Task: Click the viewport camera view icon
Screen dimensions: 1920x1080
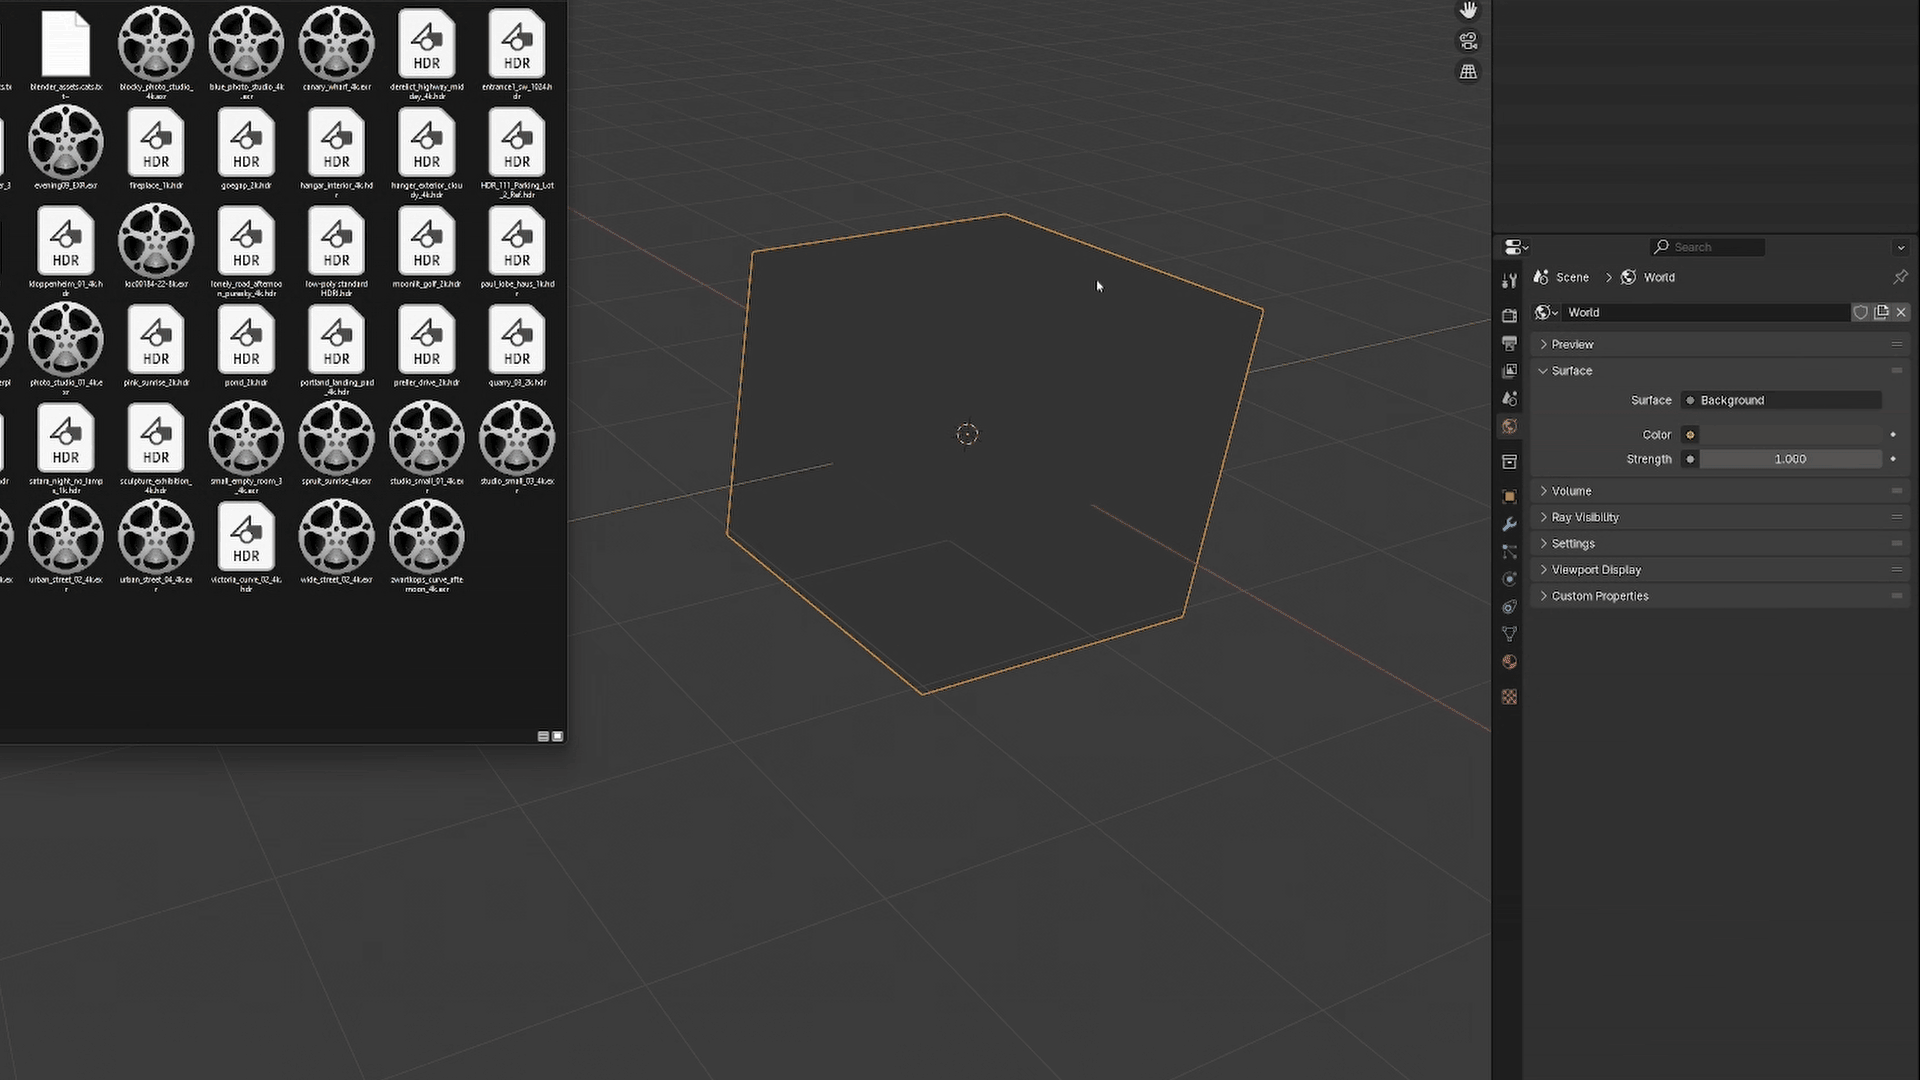Action: pos(1468,41)
